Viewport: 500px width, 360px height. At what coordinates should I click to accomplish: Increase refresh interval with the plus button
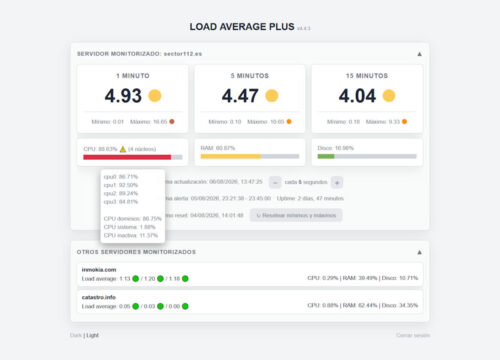(x=337, y=182)
